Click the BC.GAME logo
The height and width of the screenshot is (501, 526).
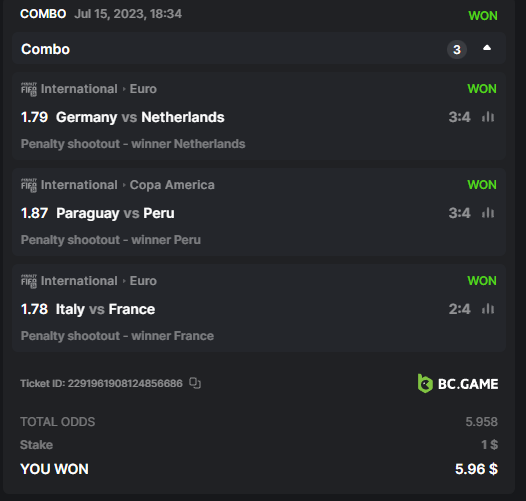pos(458,383)
